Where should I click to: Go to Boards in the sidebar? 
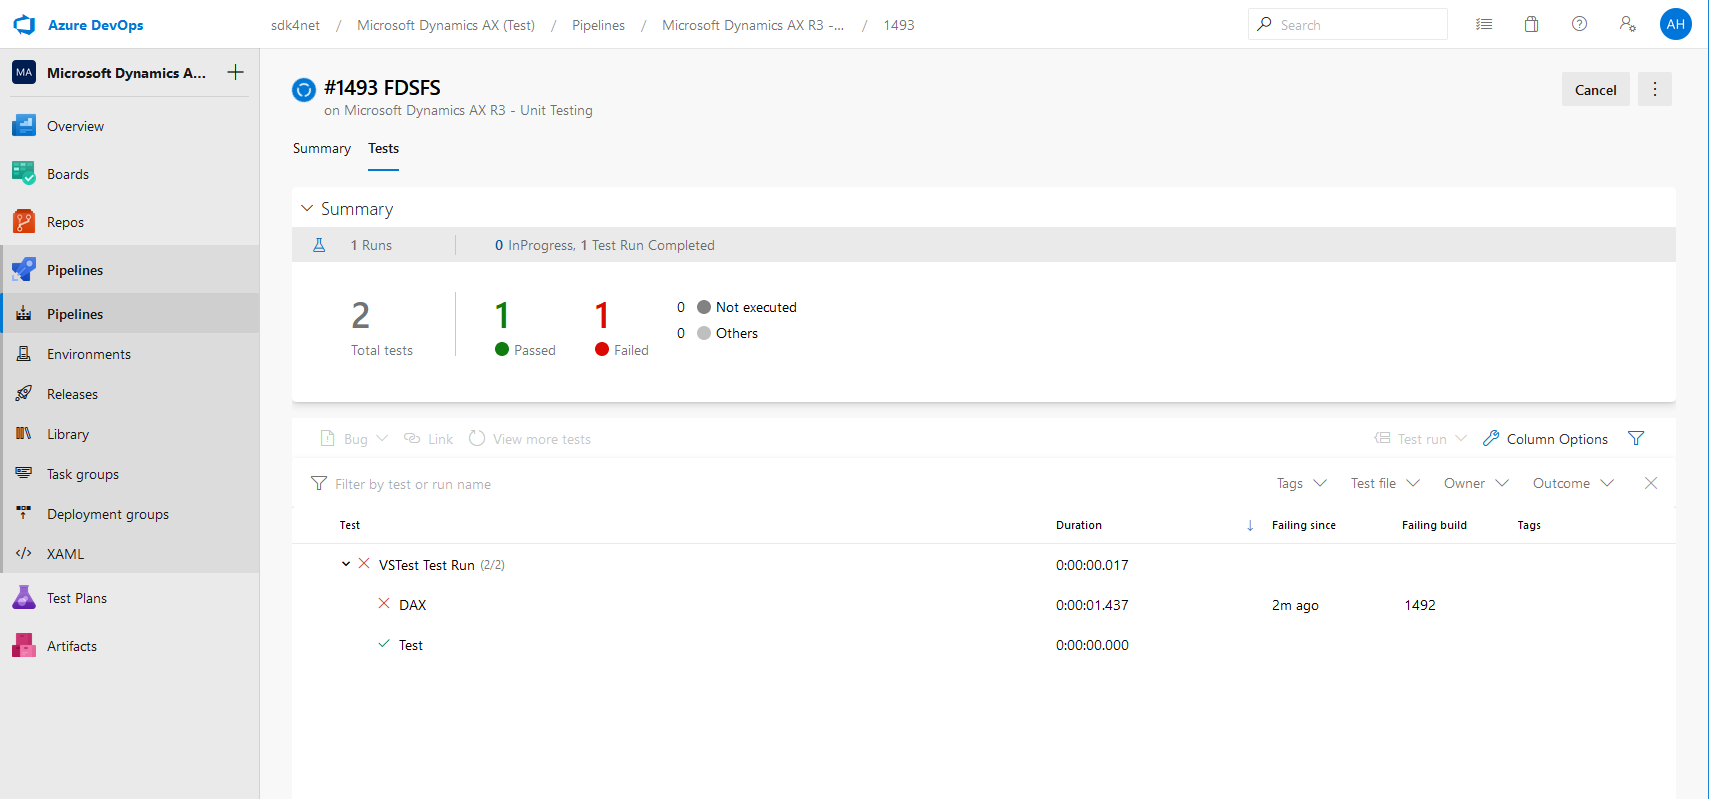(x=130, y=174)
